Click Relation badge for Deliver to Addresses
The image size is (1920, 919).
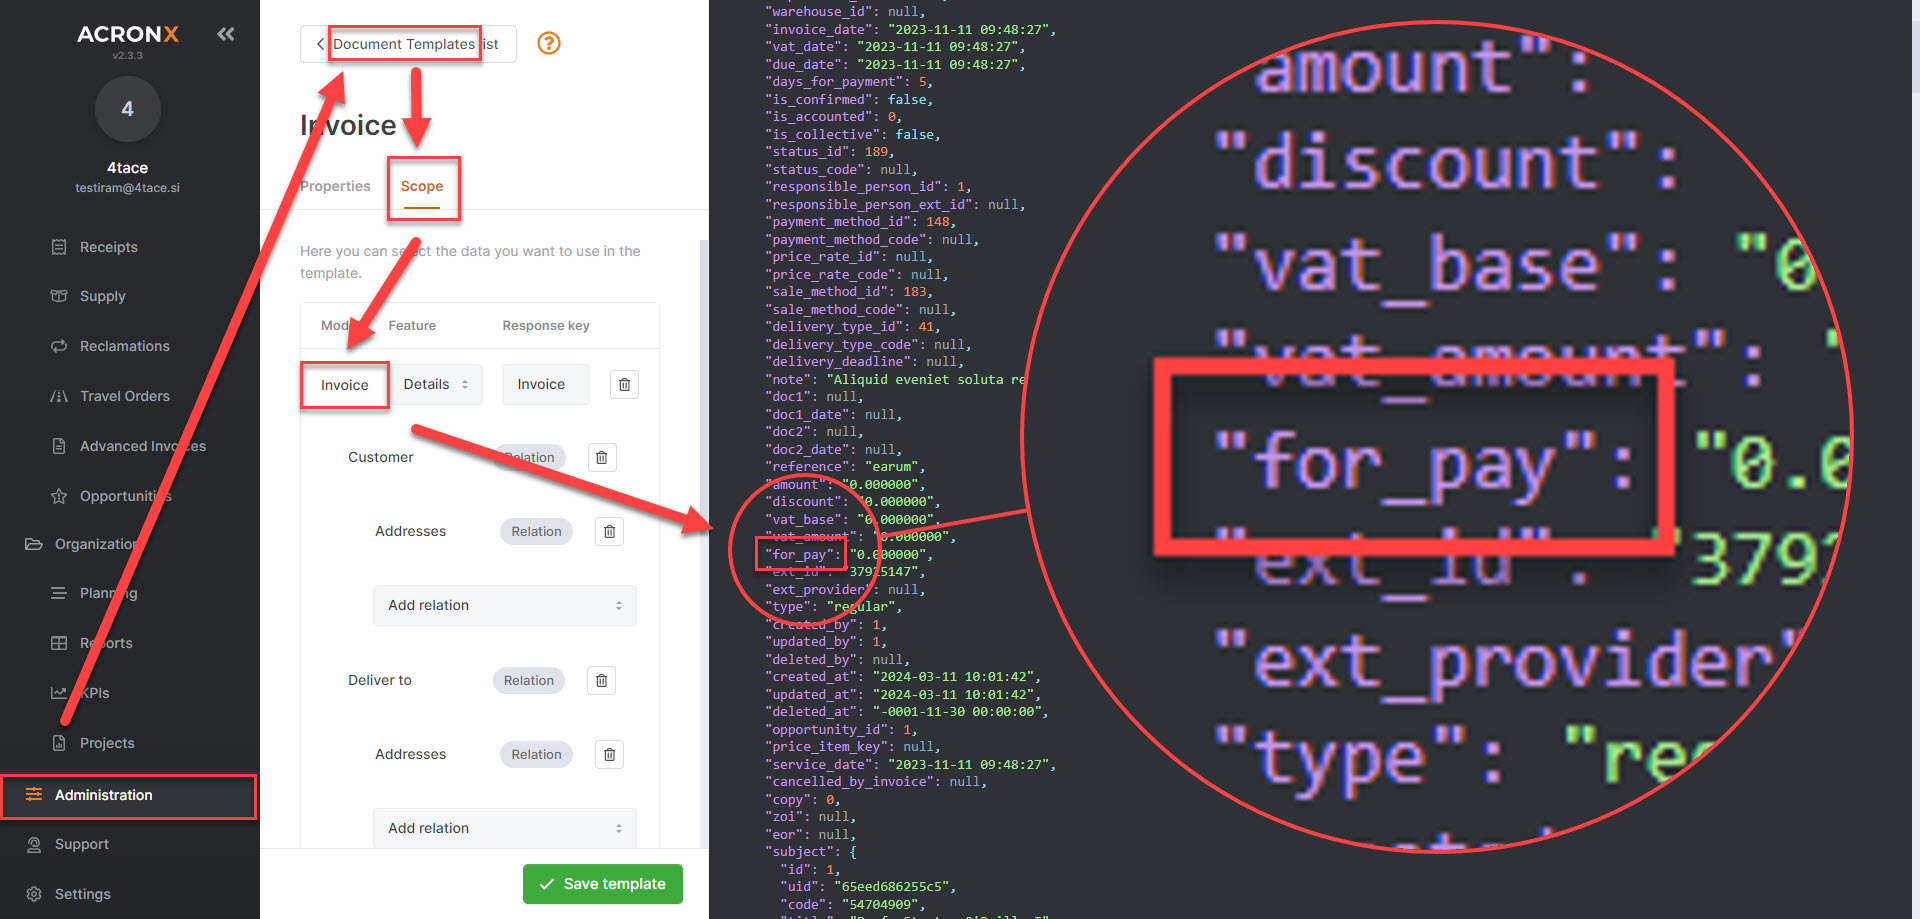[x=537, y=754]
